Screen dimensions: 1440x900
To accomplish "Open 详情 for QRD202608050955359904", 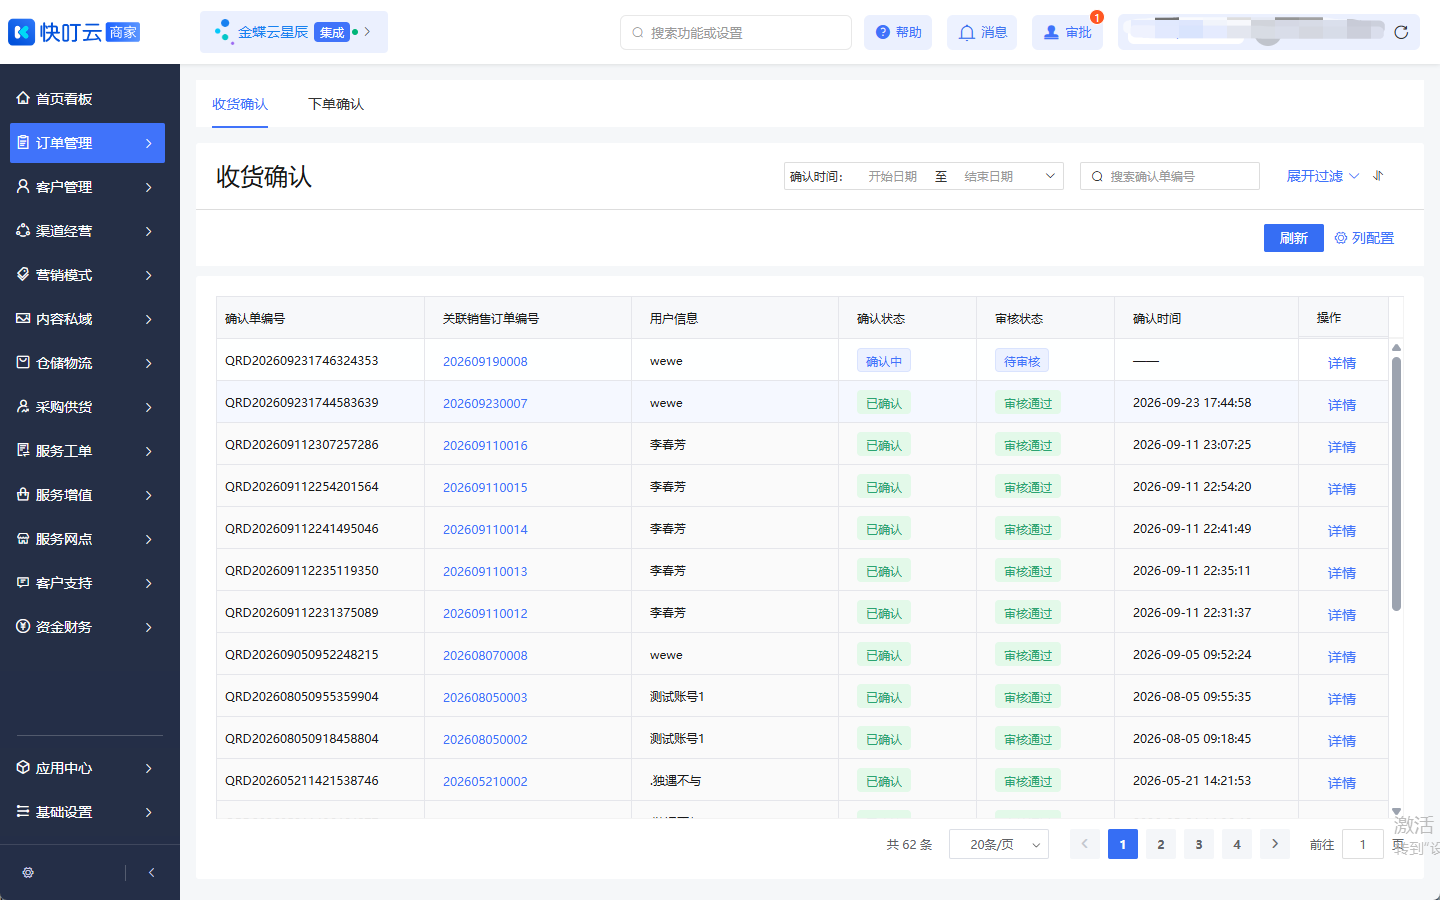I will (1342, 699).
